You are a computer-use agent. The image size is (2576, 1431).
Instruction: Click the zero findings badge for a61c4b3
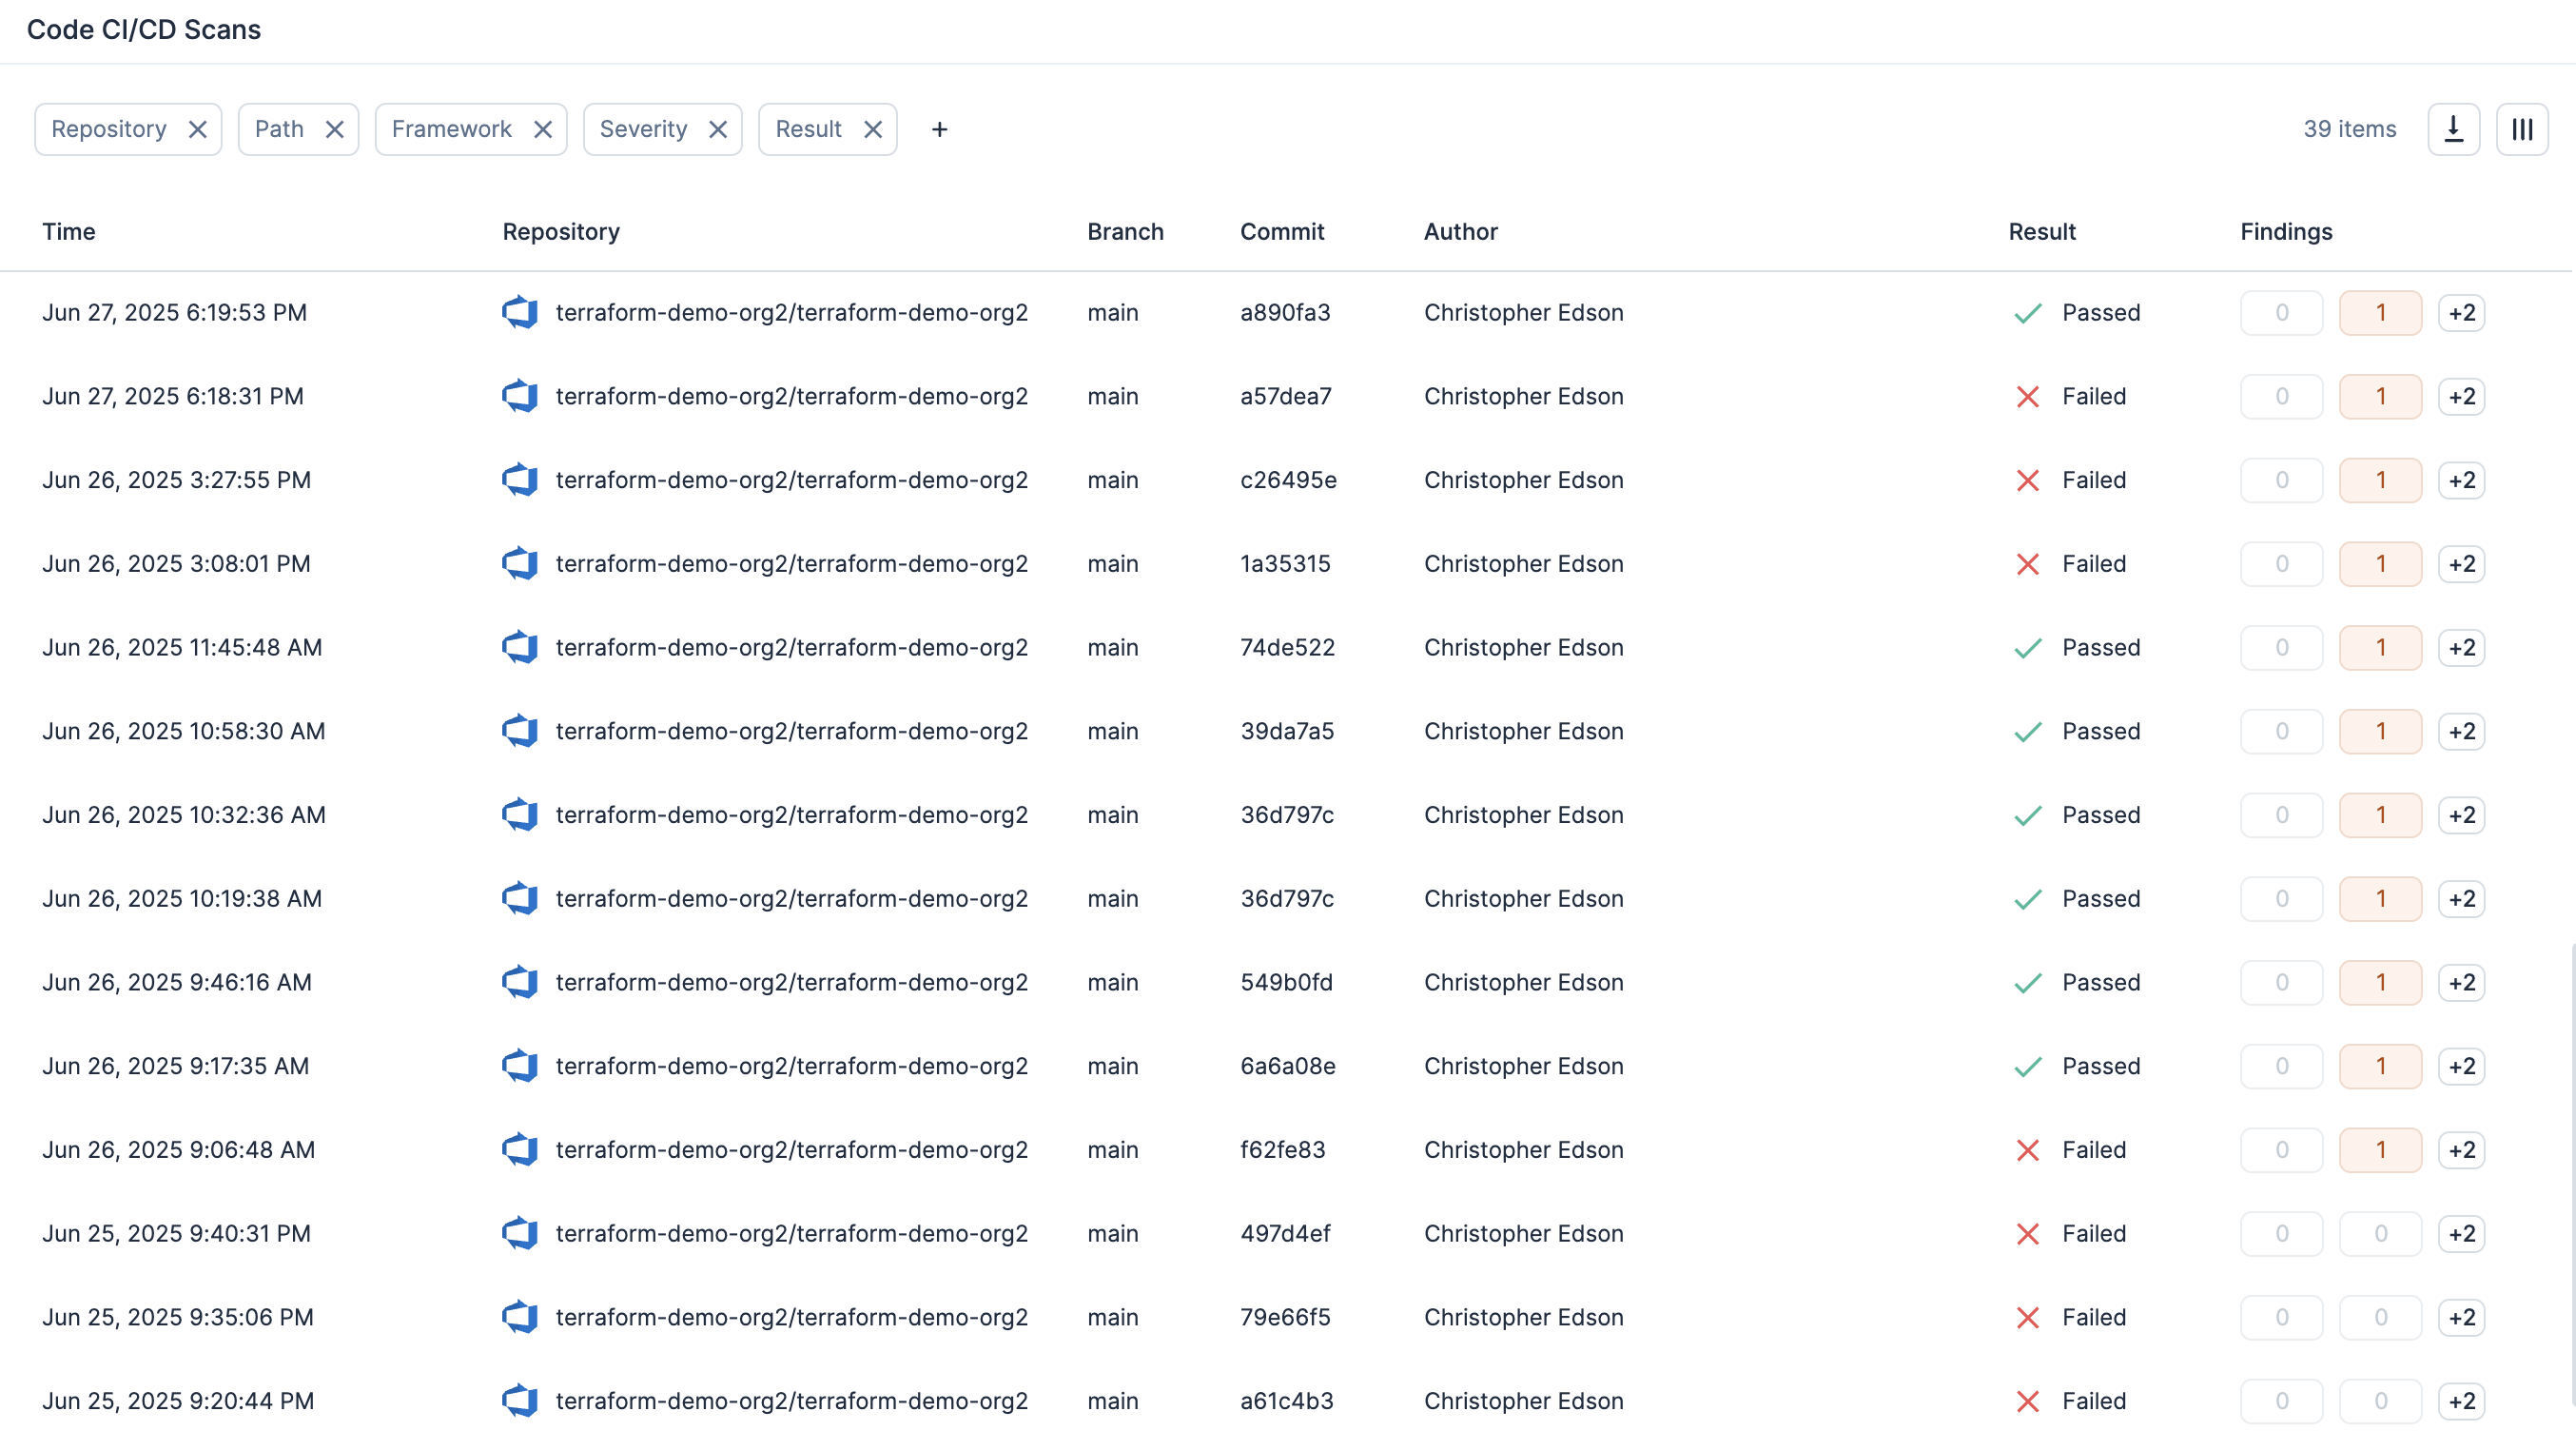(2281, 1400)
